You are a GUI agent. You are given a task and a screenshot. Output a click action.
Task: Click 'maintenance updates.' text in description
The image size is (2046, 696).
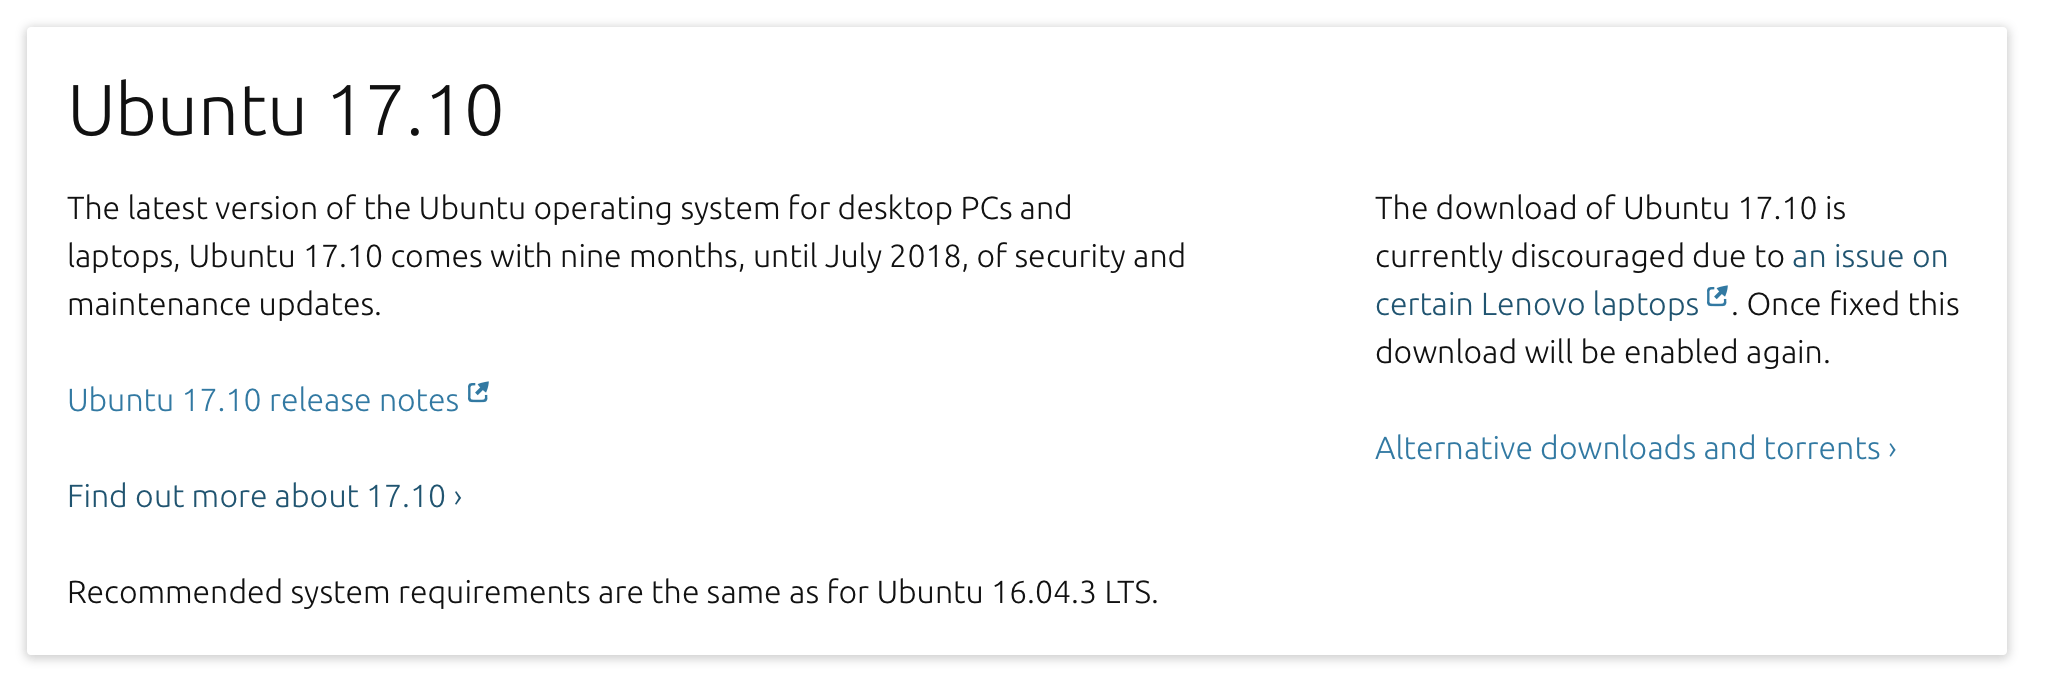224,304
